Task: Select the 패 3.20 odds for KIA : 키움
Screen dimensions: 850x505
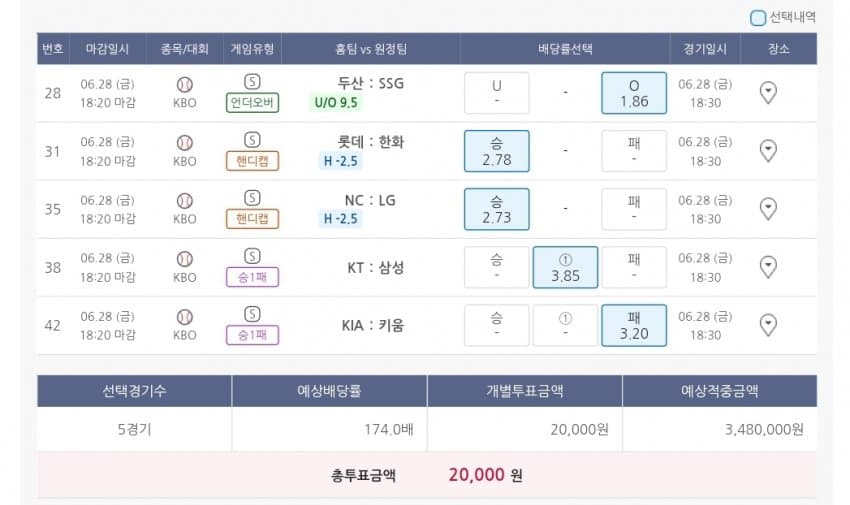Action: (x=633, y=325)
